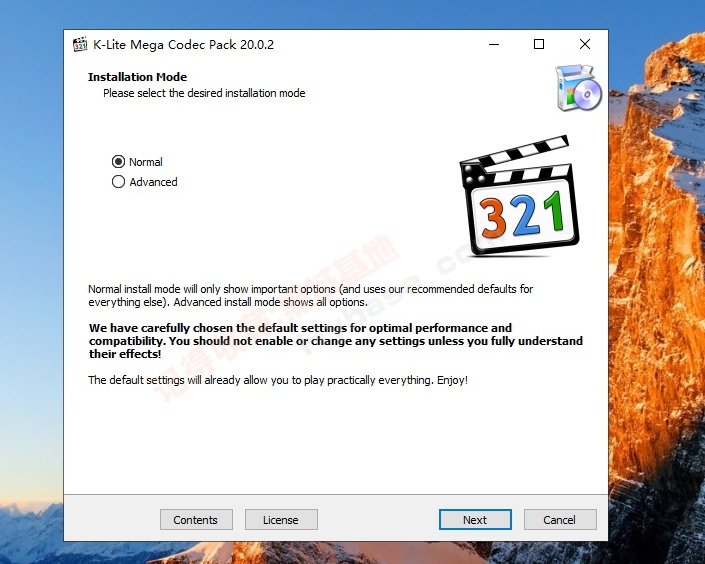The height and width of the screenshot is (564, 705).
Task: Click the installer box and disc icon
Action: 578,88
